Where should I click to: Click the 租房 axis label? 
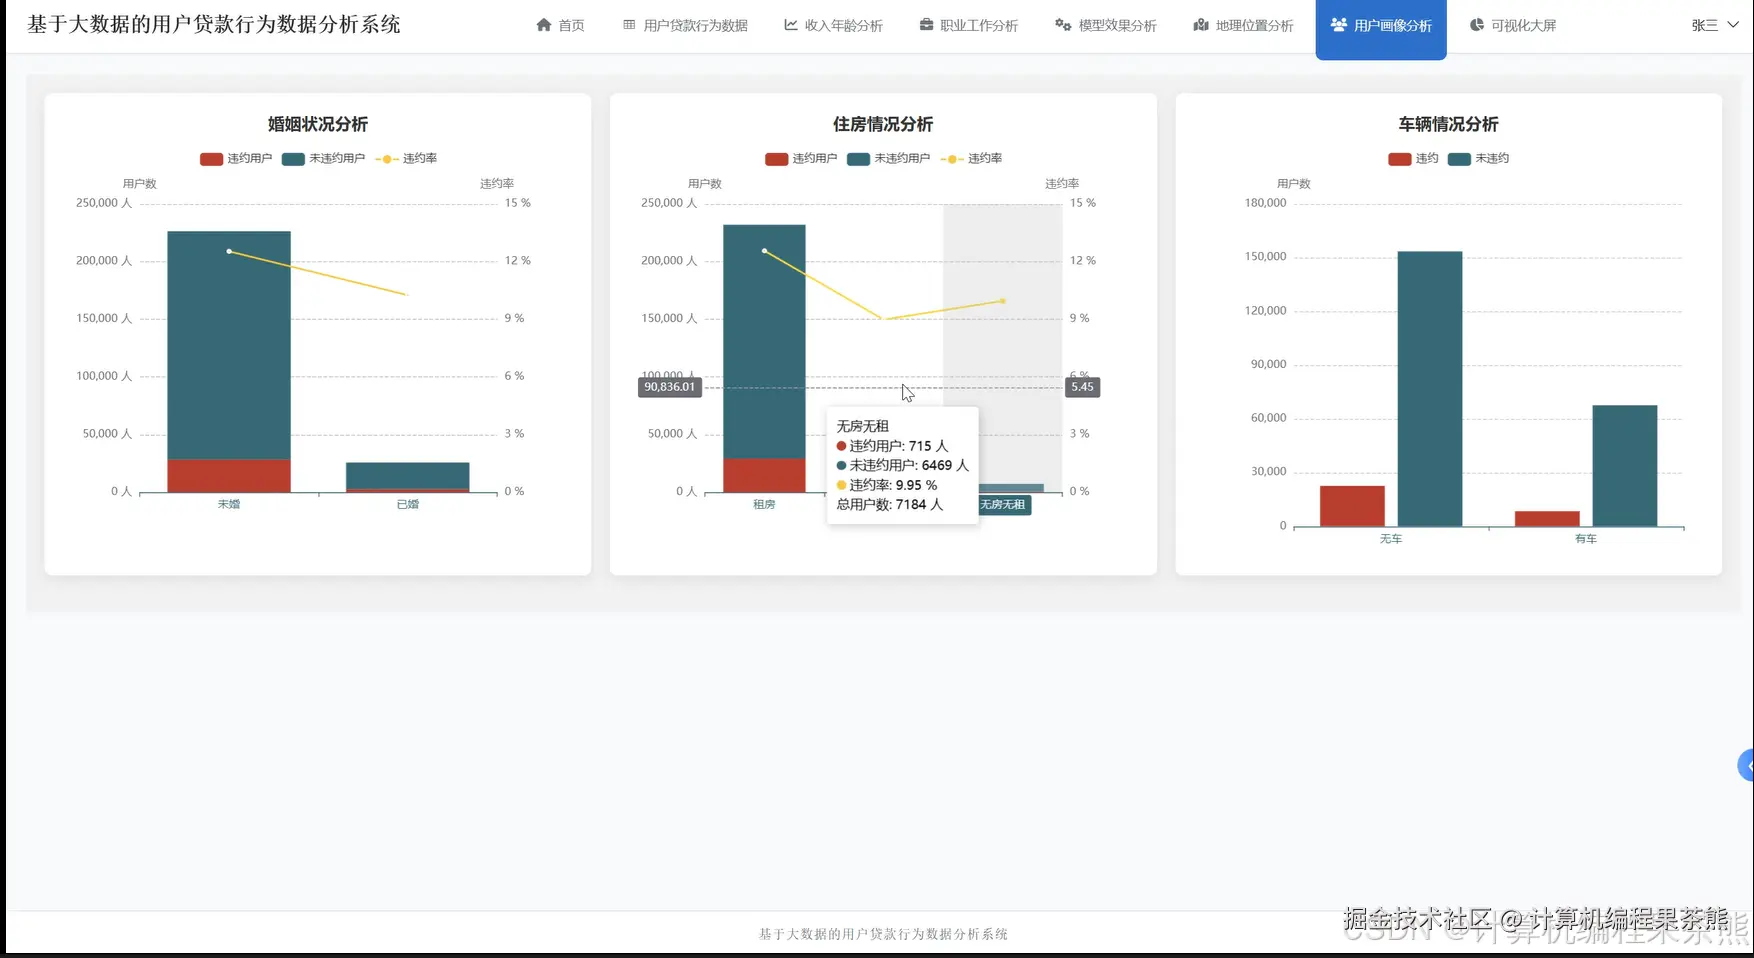point(764,504)
